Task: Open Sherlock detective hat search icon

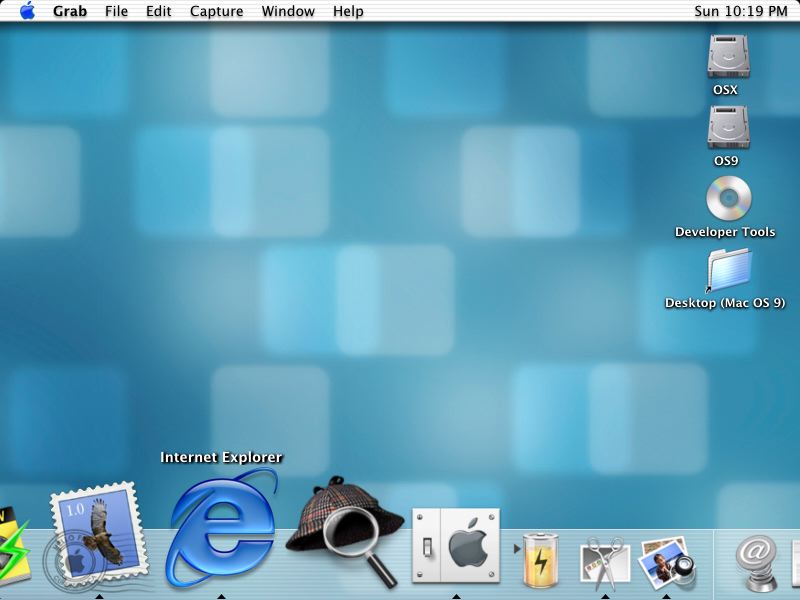Action: [x=345, y=530]
